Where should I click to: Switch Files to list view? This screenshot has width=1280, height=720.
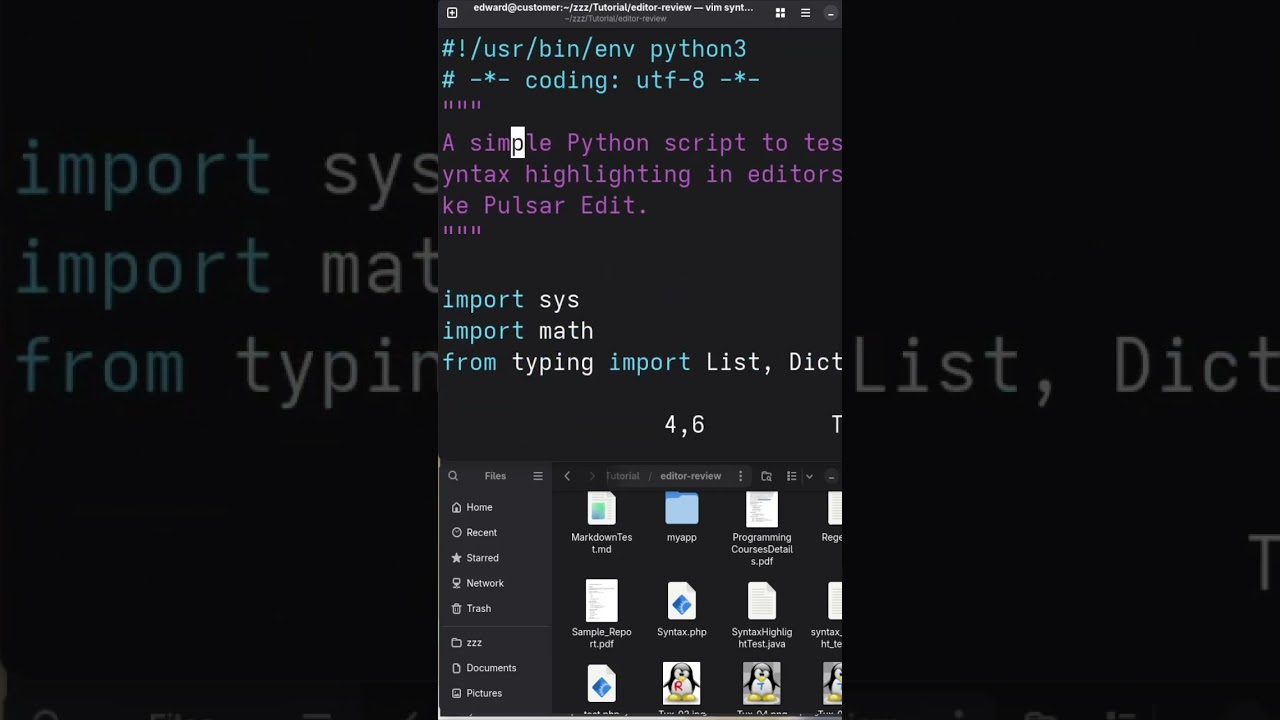(x=791, y=476)
